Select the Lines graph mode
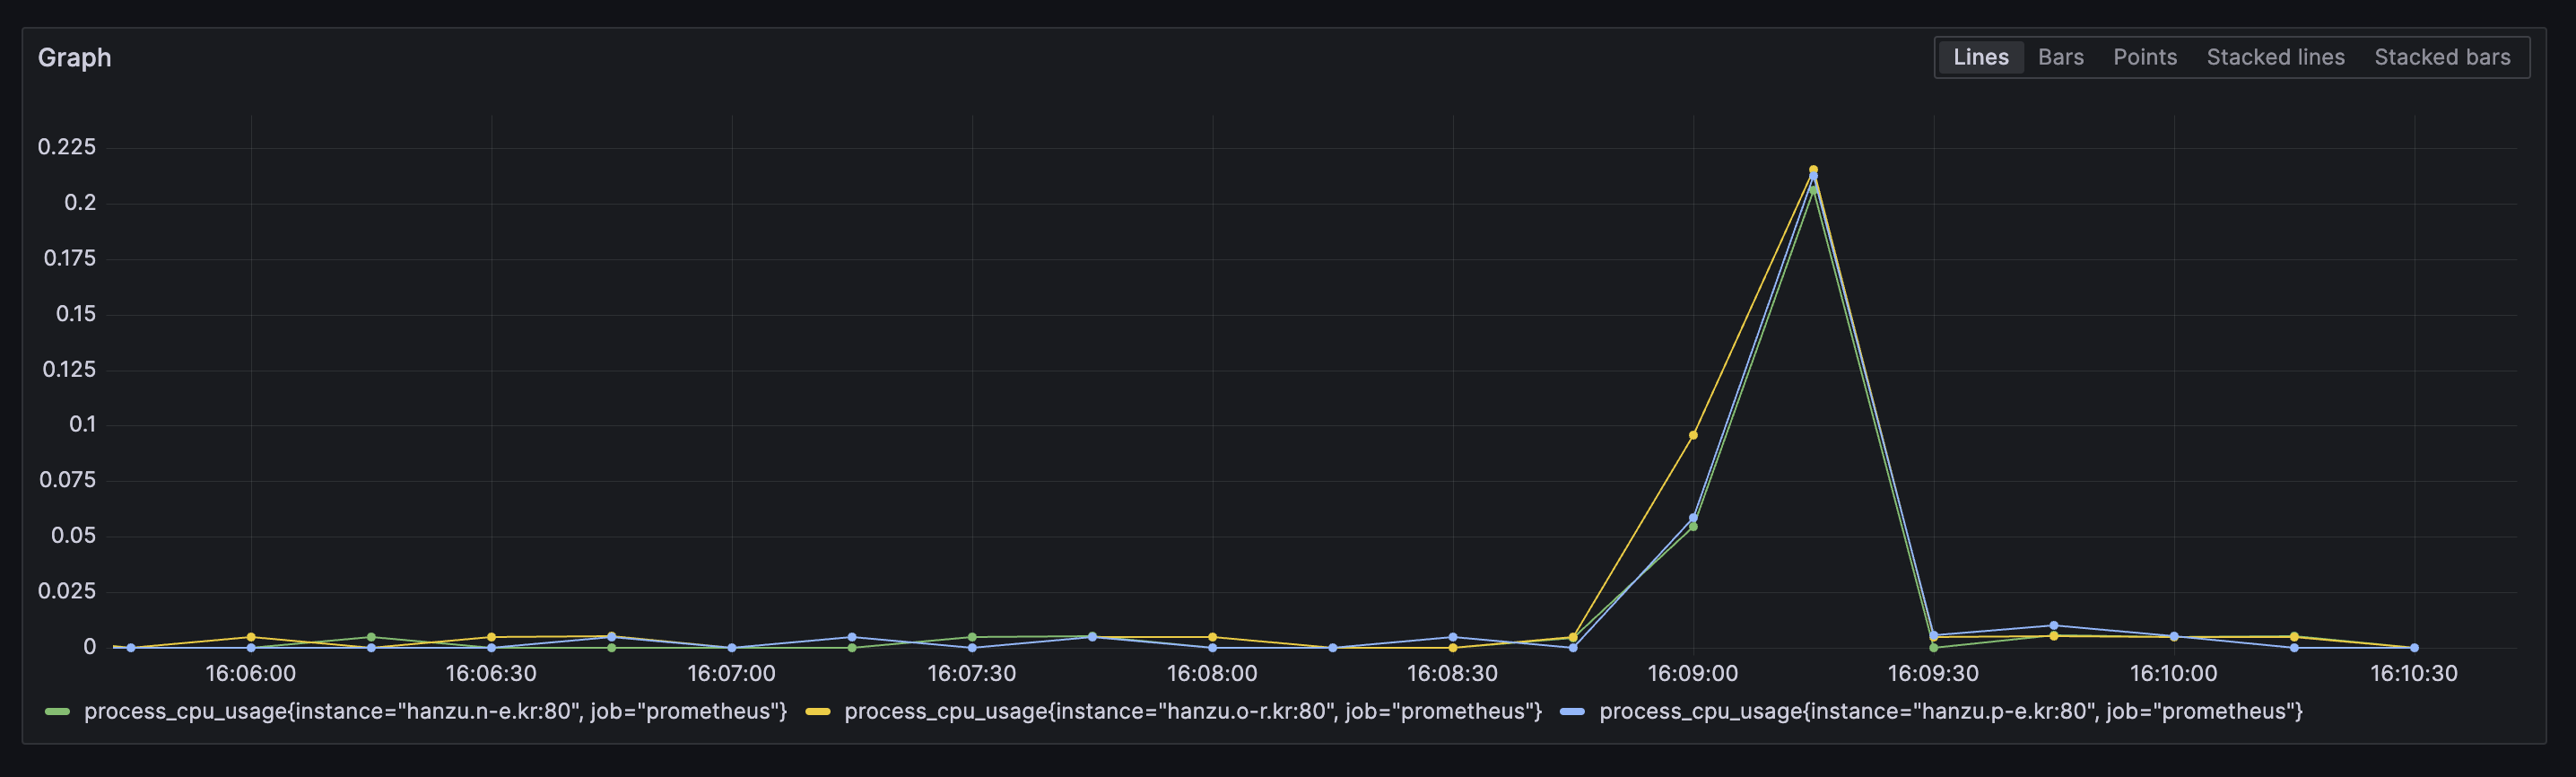2576x777 pixels. pos(1980,57)
